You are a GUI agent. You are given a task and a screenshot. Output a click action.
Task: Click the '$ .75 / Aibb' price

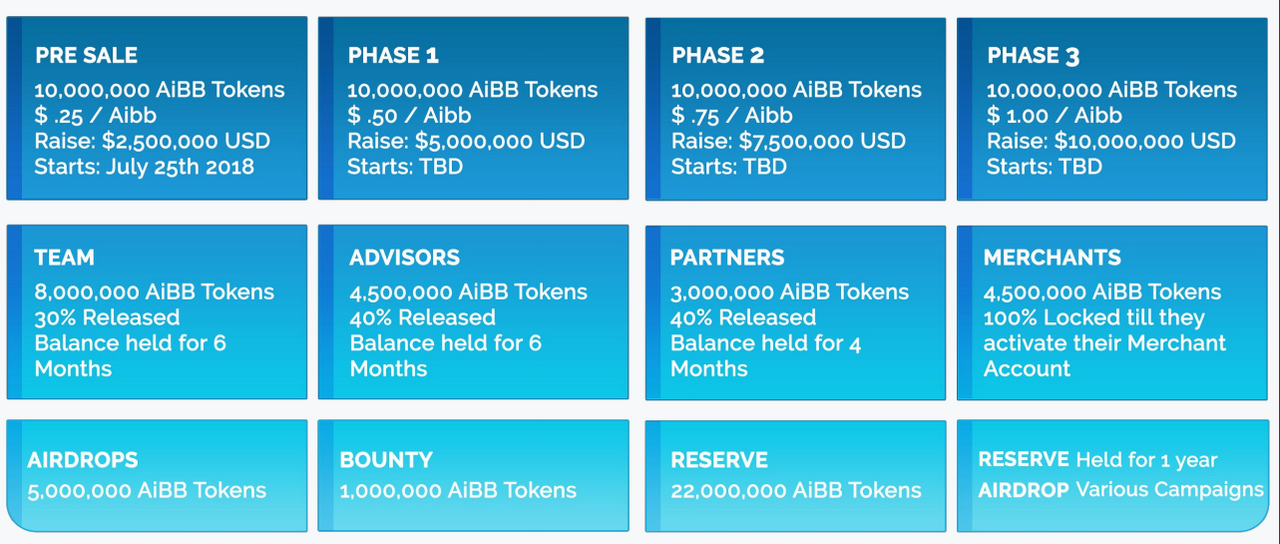pyautogui.click(x=731, y=115)
